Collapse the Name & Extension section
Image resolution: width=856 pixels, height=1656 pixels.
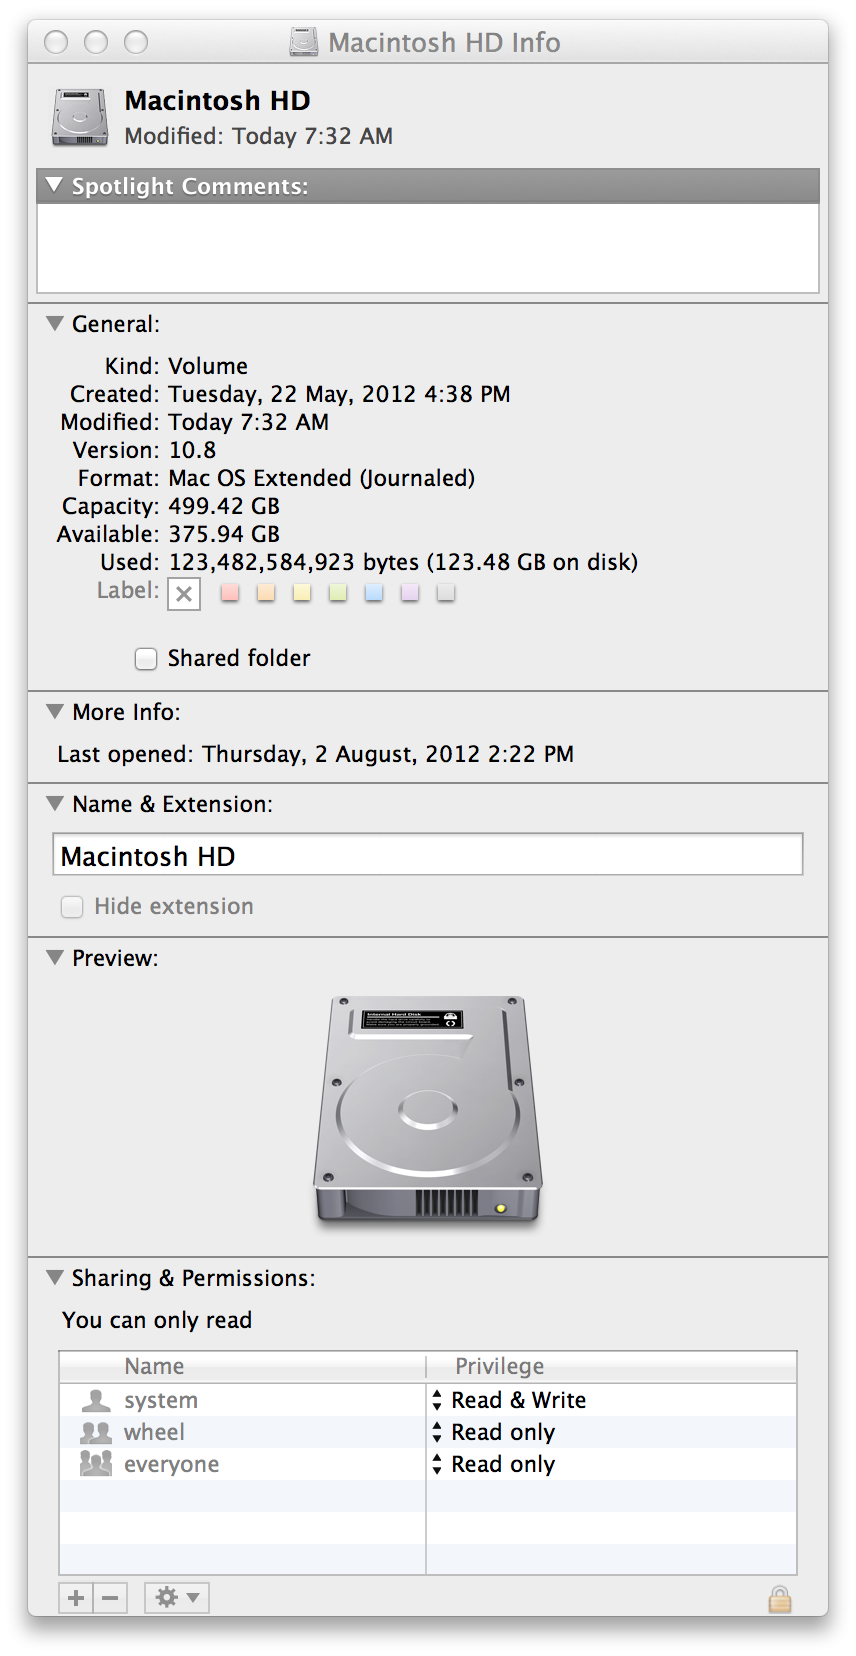pyautogui.click(x=55, y=803)
